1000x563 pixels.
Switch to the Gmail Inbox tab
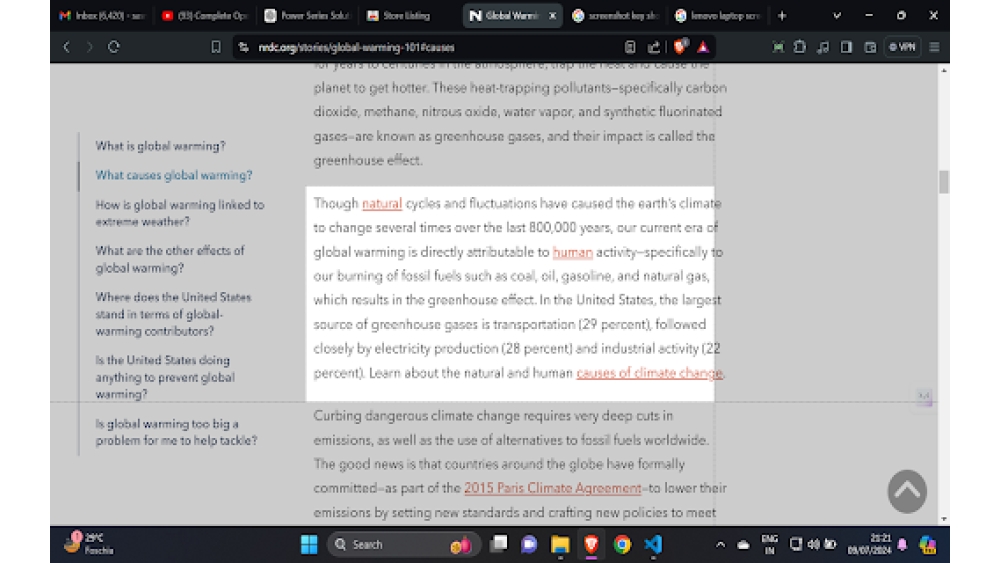[102, 16]
